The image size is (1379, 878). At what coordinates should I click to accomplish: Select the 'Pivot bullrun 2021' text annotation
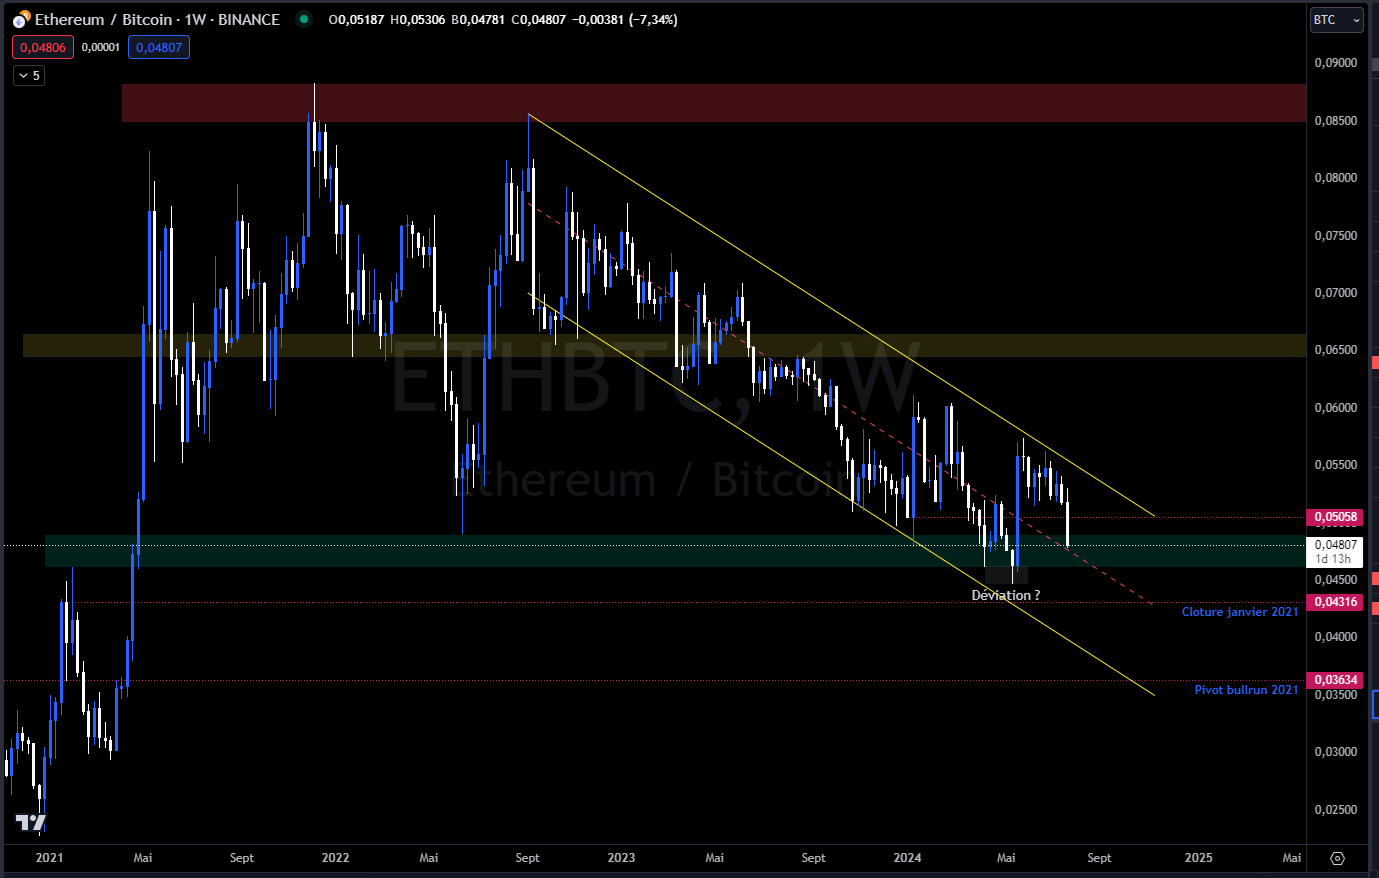(x=1246, y=690)
